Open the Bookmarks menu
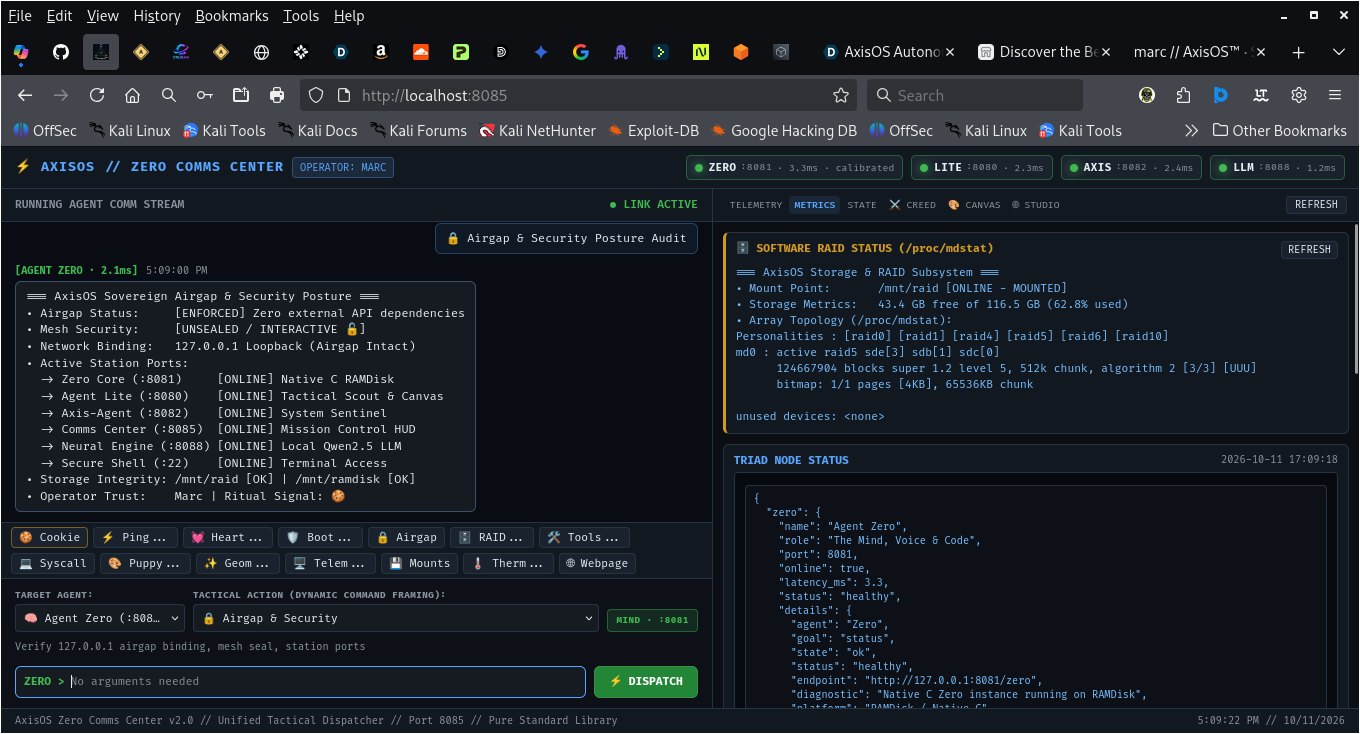Screen dimensions: 1360x734 click(232, 16)
